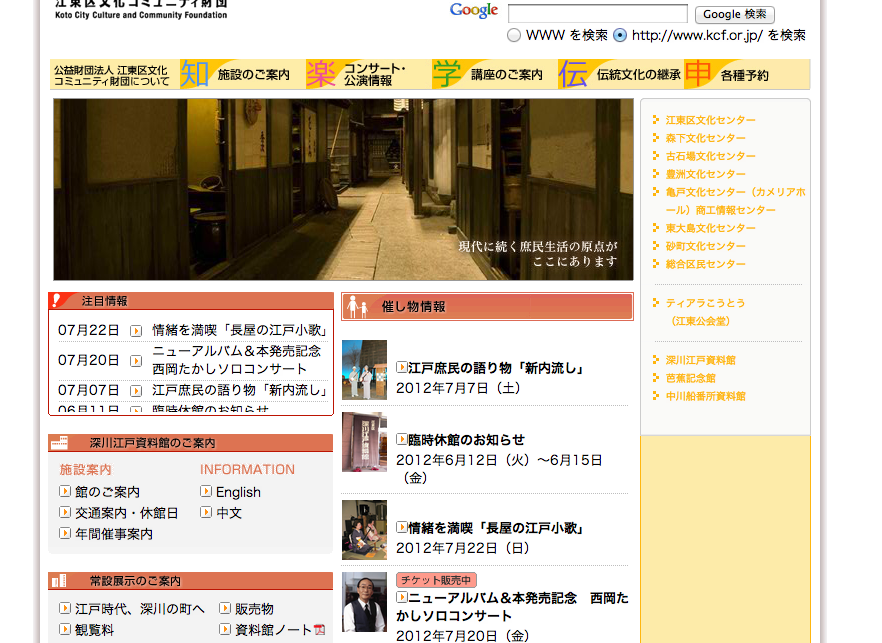Open 芭蕉記念館 sidebar link
Image resolution: width=882 pixels, height=643 pixels.
click(x=690, y=378)
